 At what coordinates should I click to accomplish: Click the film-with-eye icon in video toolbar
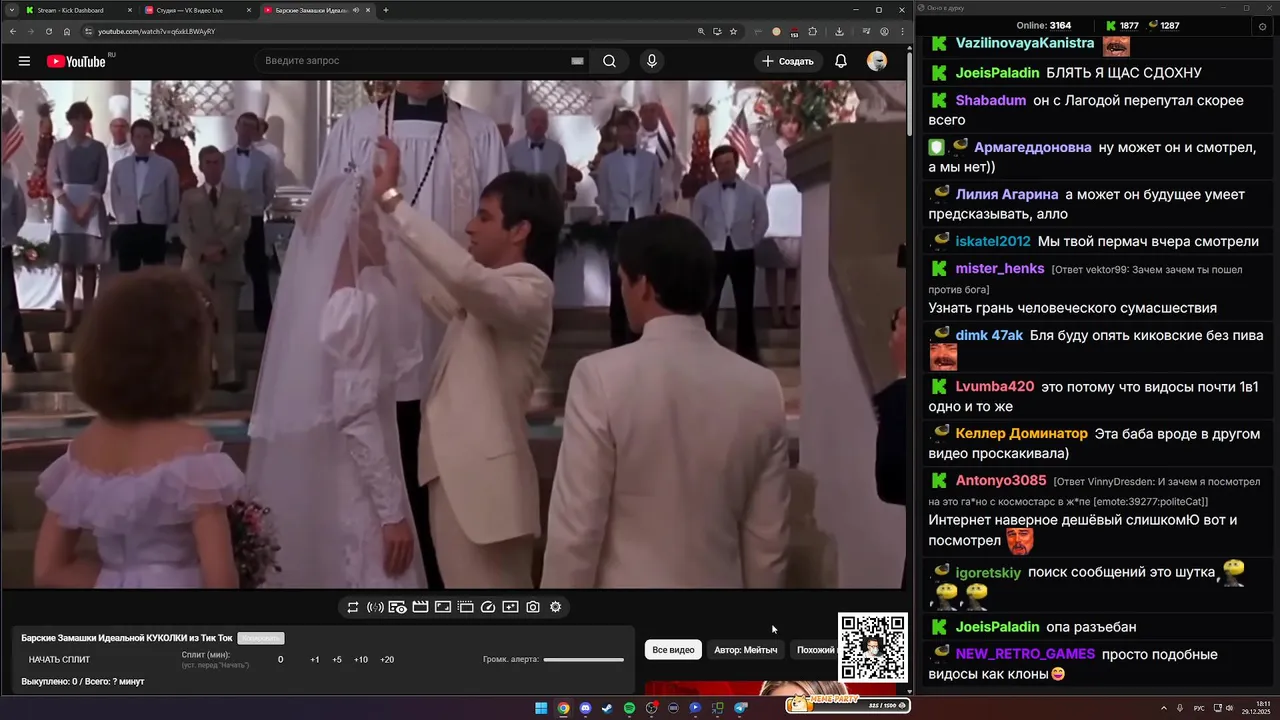point(397,607)
